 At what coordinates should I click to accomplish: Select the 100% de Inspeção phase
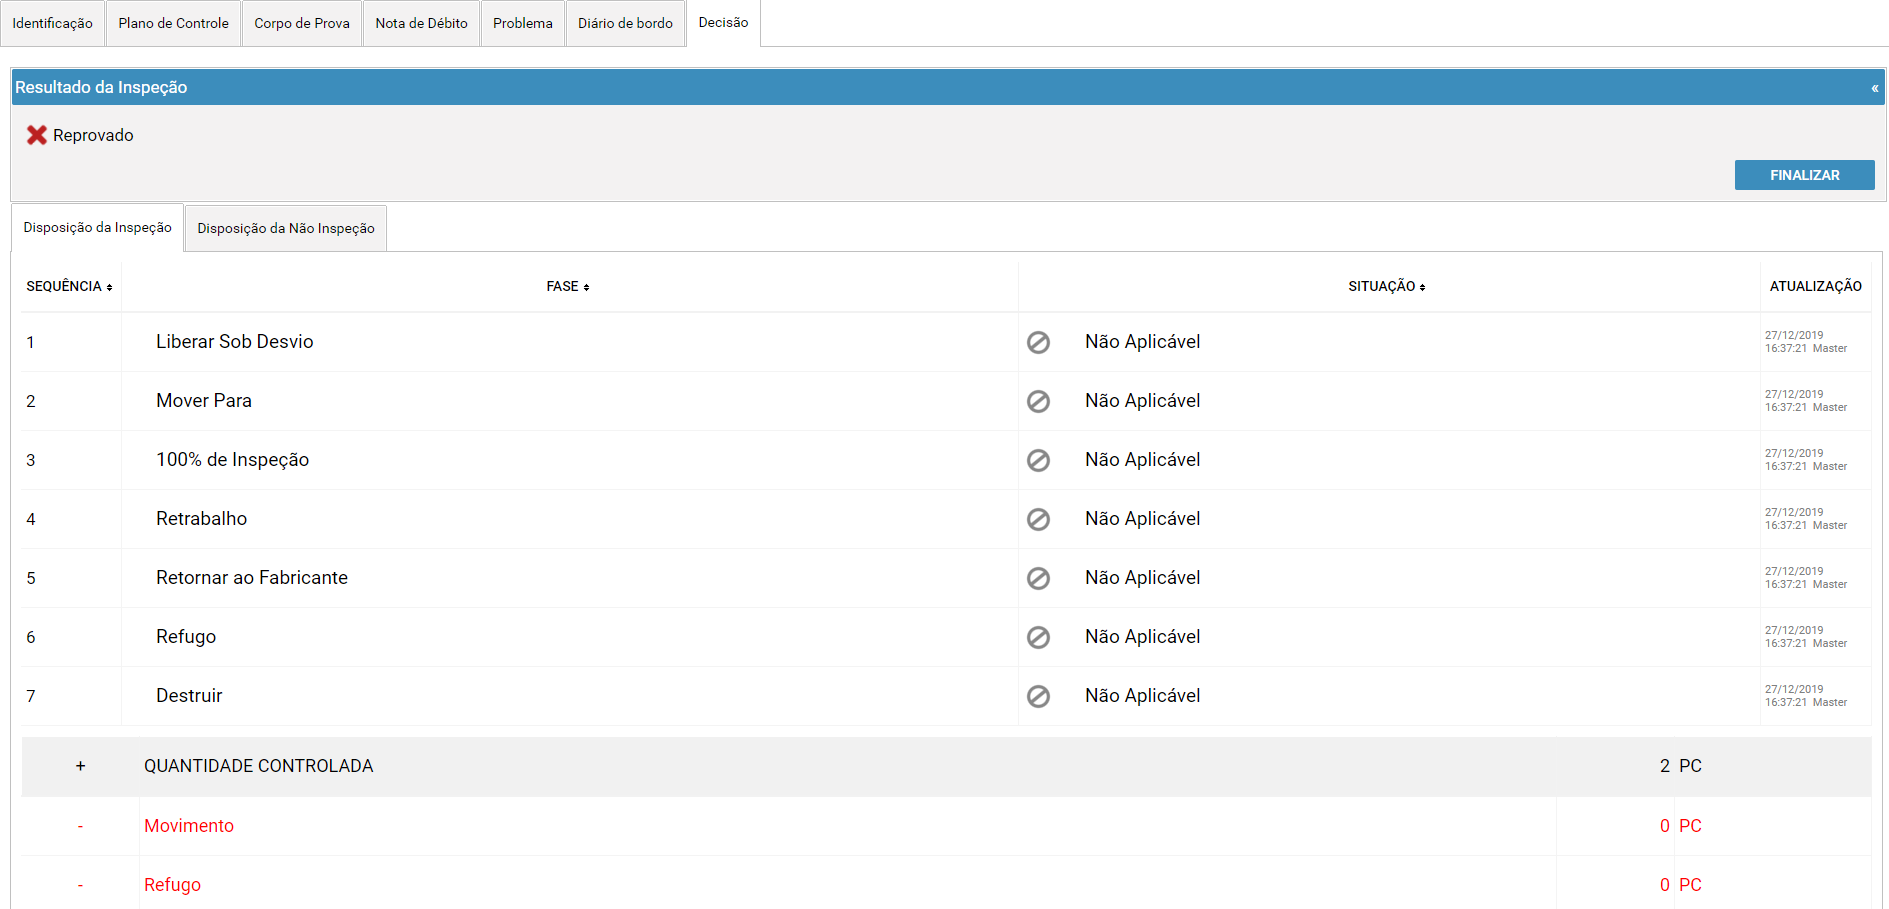(232, 460)
